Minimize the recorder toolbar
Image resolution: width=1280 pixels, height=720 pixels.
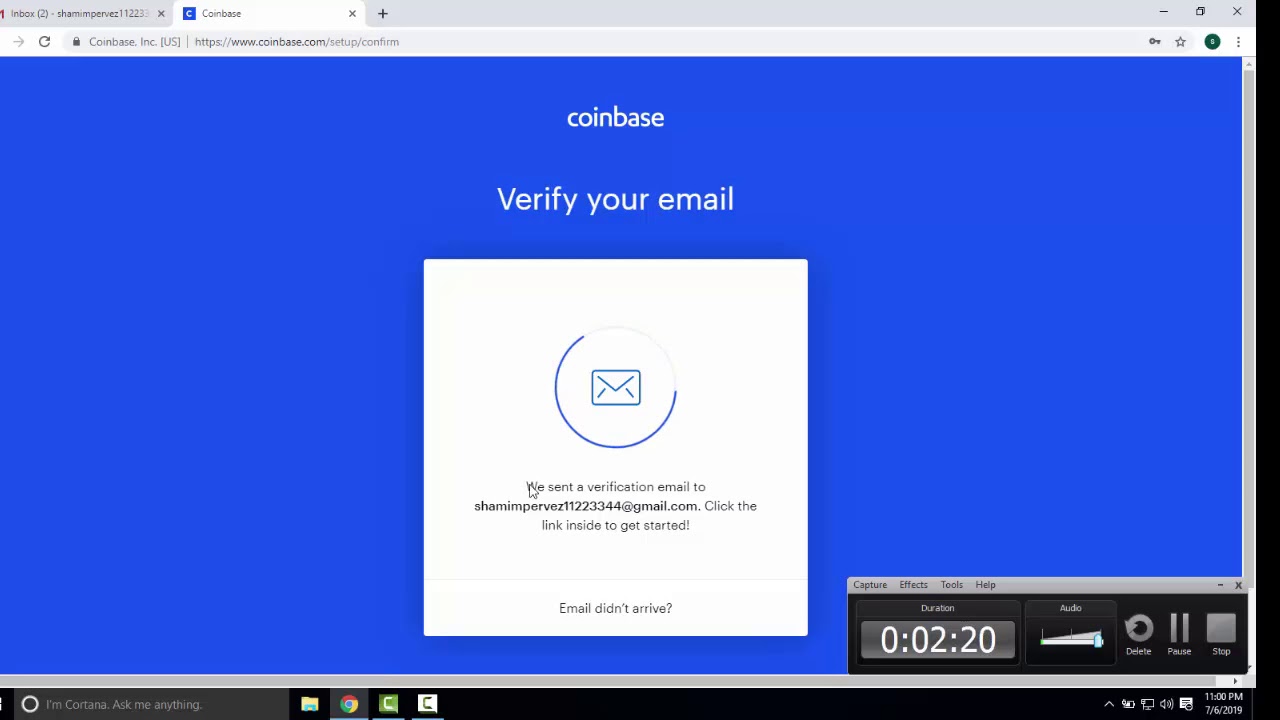[x=1220, y=585]
